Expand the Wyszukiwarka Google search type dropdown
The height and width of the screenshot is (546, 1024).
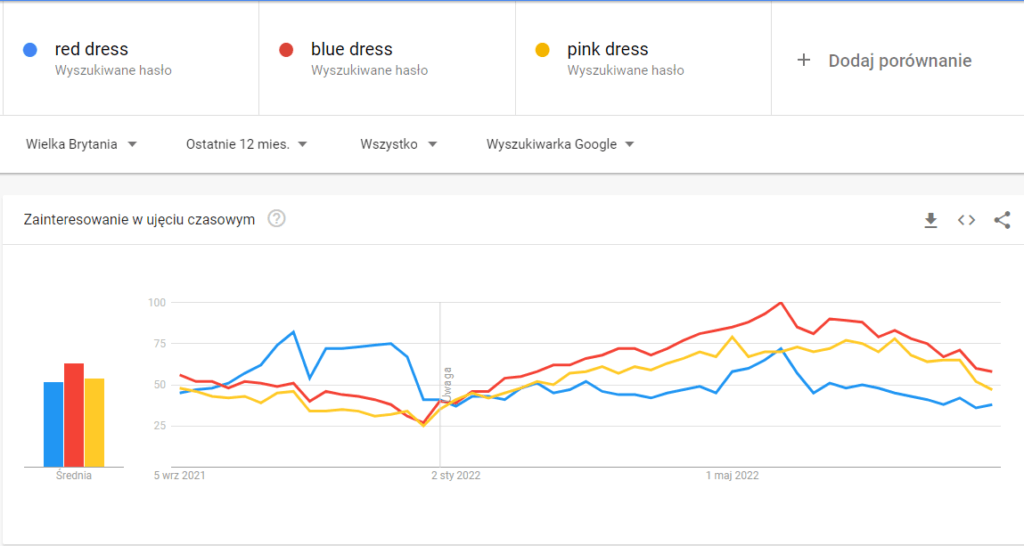point(560,144)
